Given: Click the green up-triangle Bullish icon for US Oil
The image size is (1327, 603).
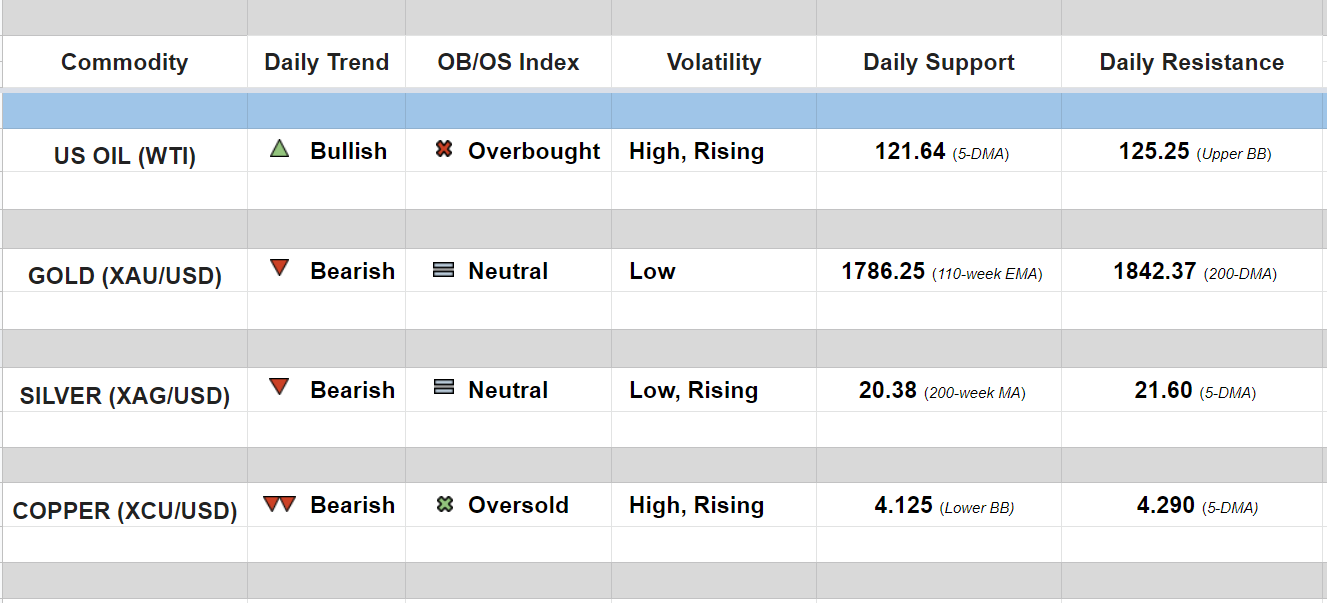Looking at the screenshot, I should [280, 149].
